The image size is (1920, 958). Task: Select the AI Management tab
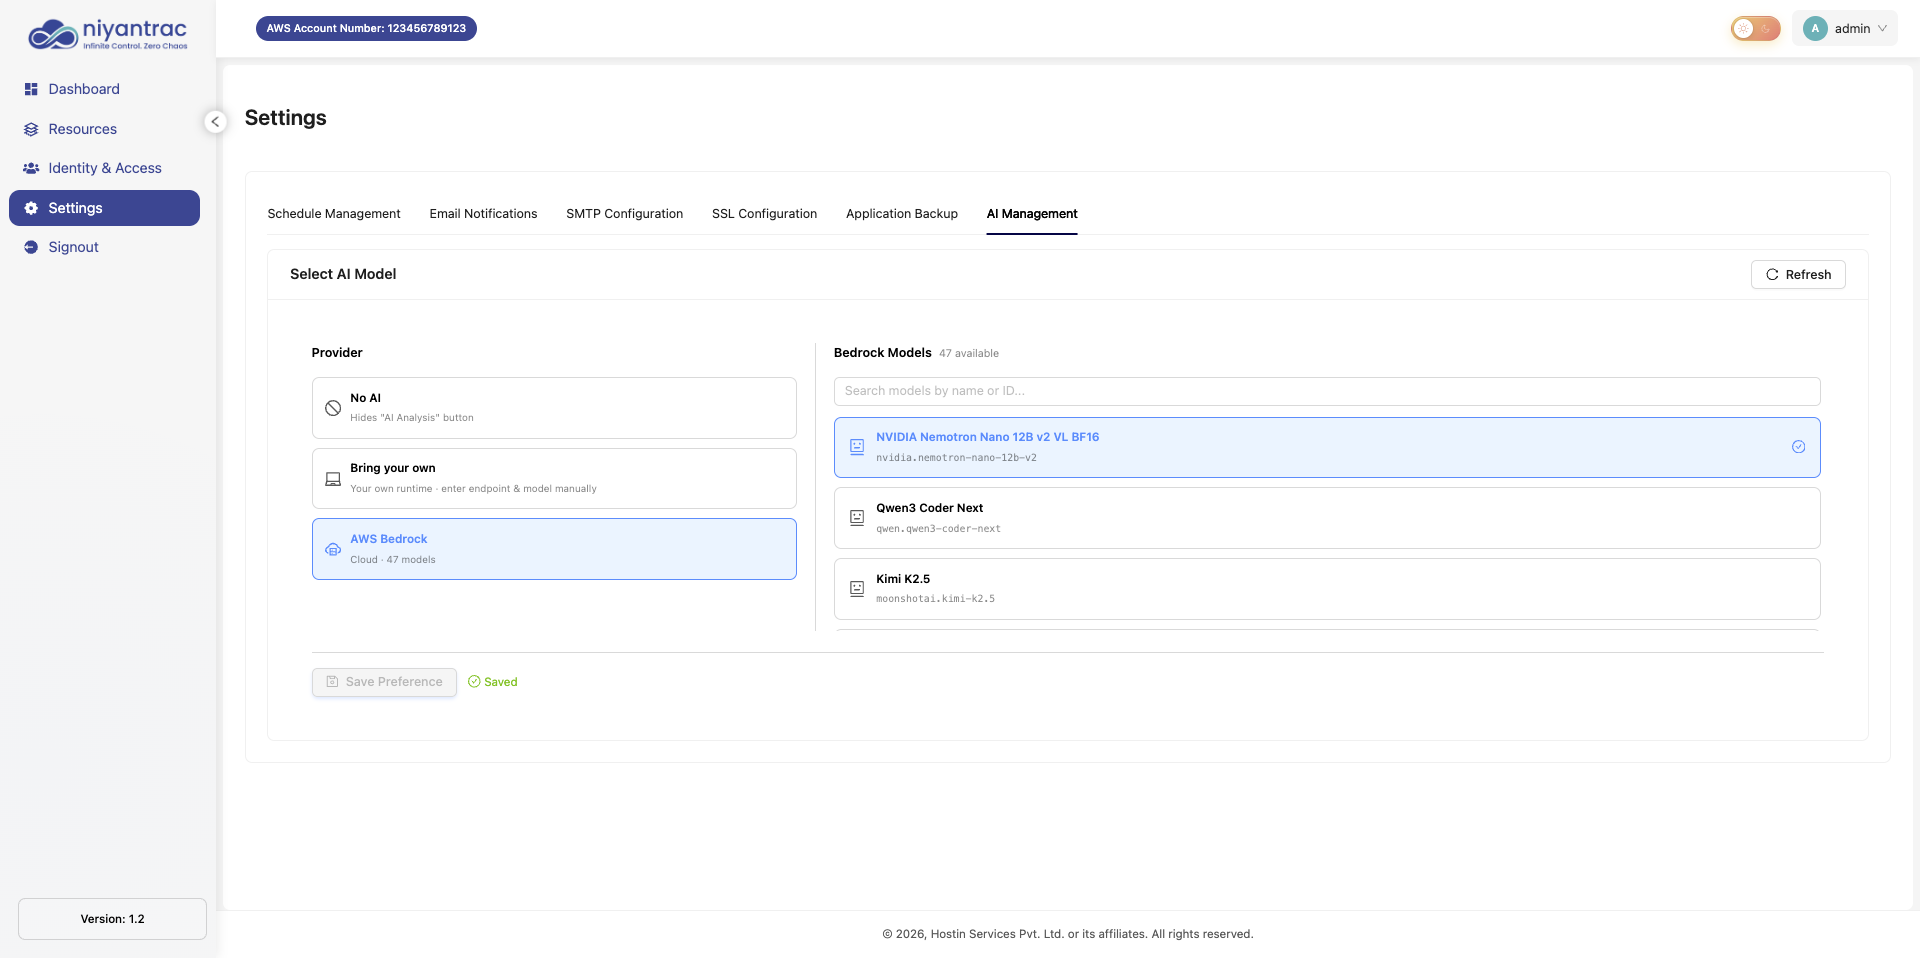[1032, 214]
